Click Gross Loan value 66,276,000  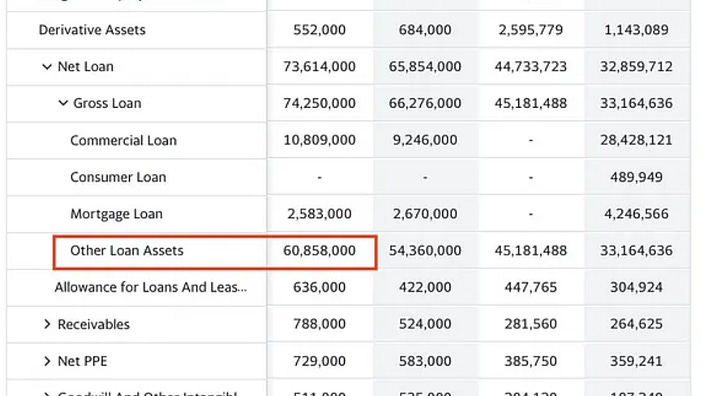(425, 103)
